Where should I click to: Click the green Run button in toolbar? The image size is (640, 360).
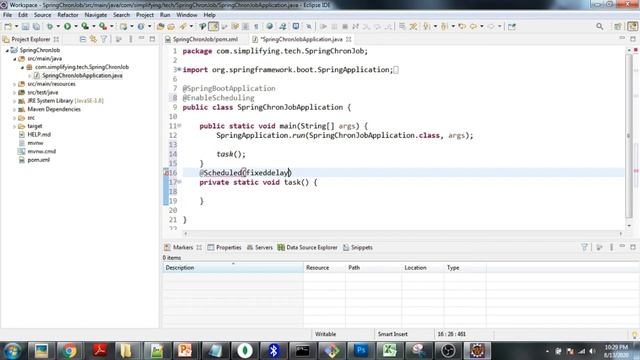[67, 27]
